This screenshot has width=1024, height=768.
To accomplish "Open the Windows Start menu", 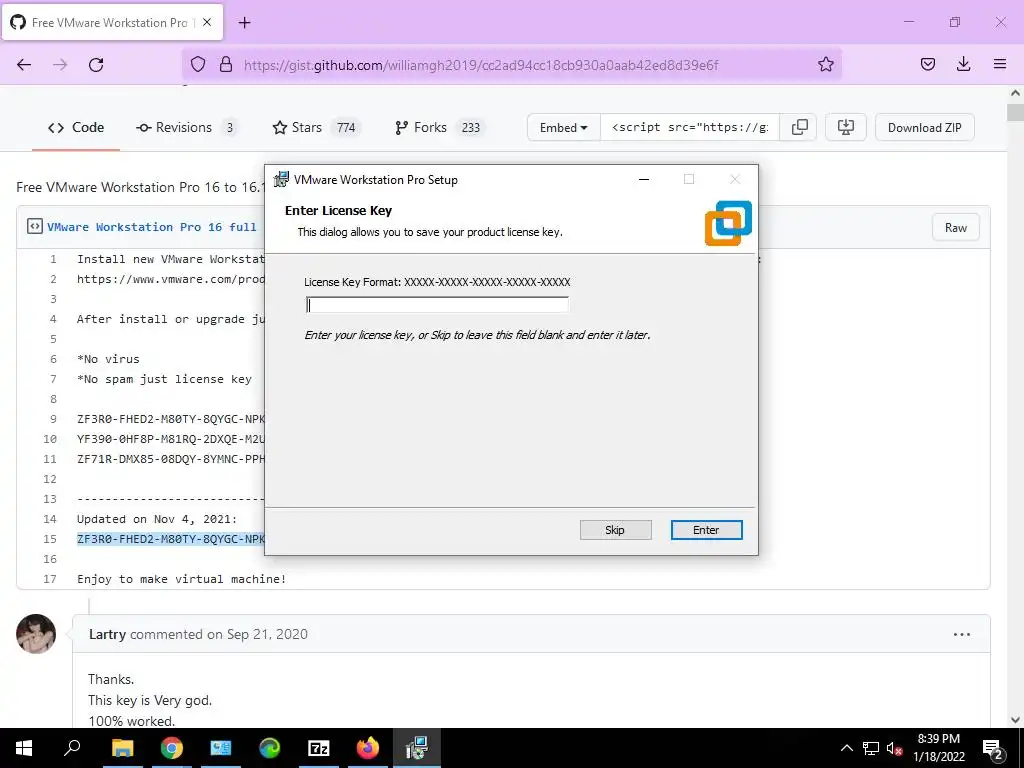I will click(24, 748).
